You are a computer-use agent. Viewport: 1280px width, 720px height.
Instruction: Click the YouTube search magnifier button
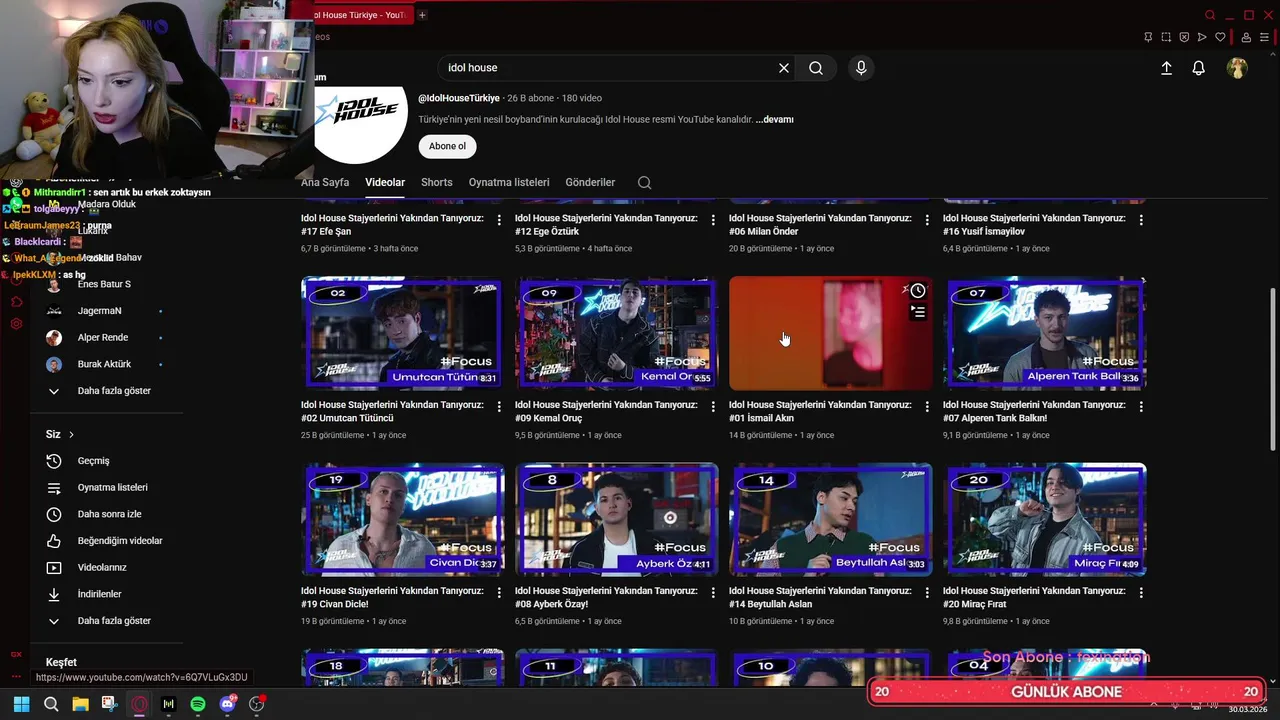[816, 68]
